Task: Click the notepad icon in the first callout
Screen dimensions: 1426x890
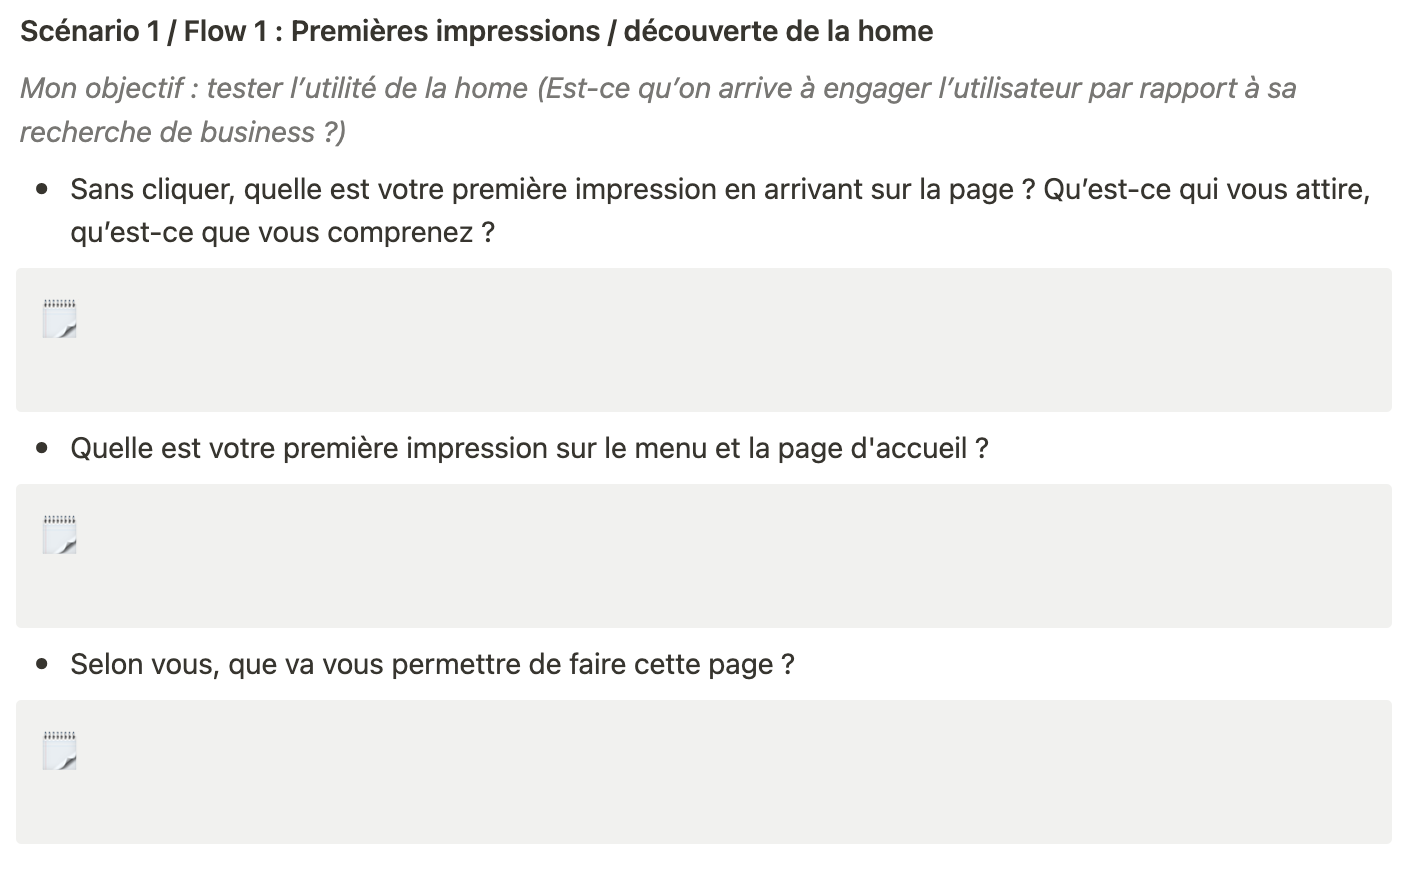Action: [59, 318]
